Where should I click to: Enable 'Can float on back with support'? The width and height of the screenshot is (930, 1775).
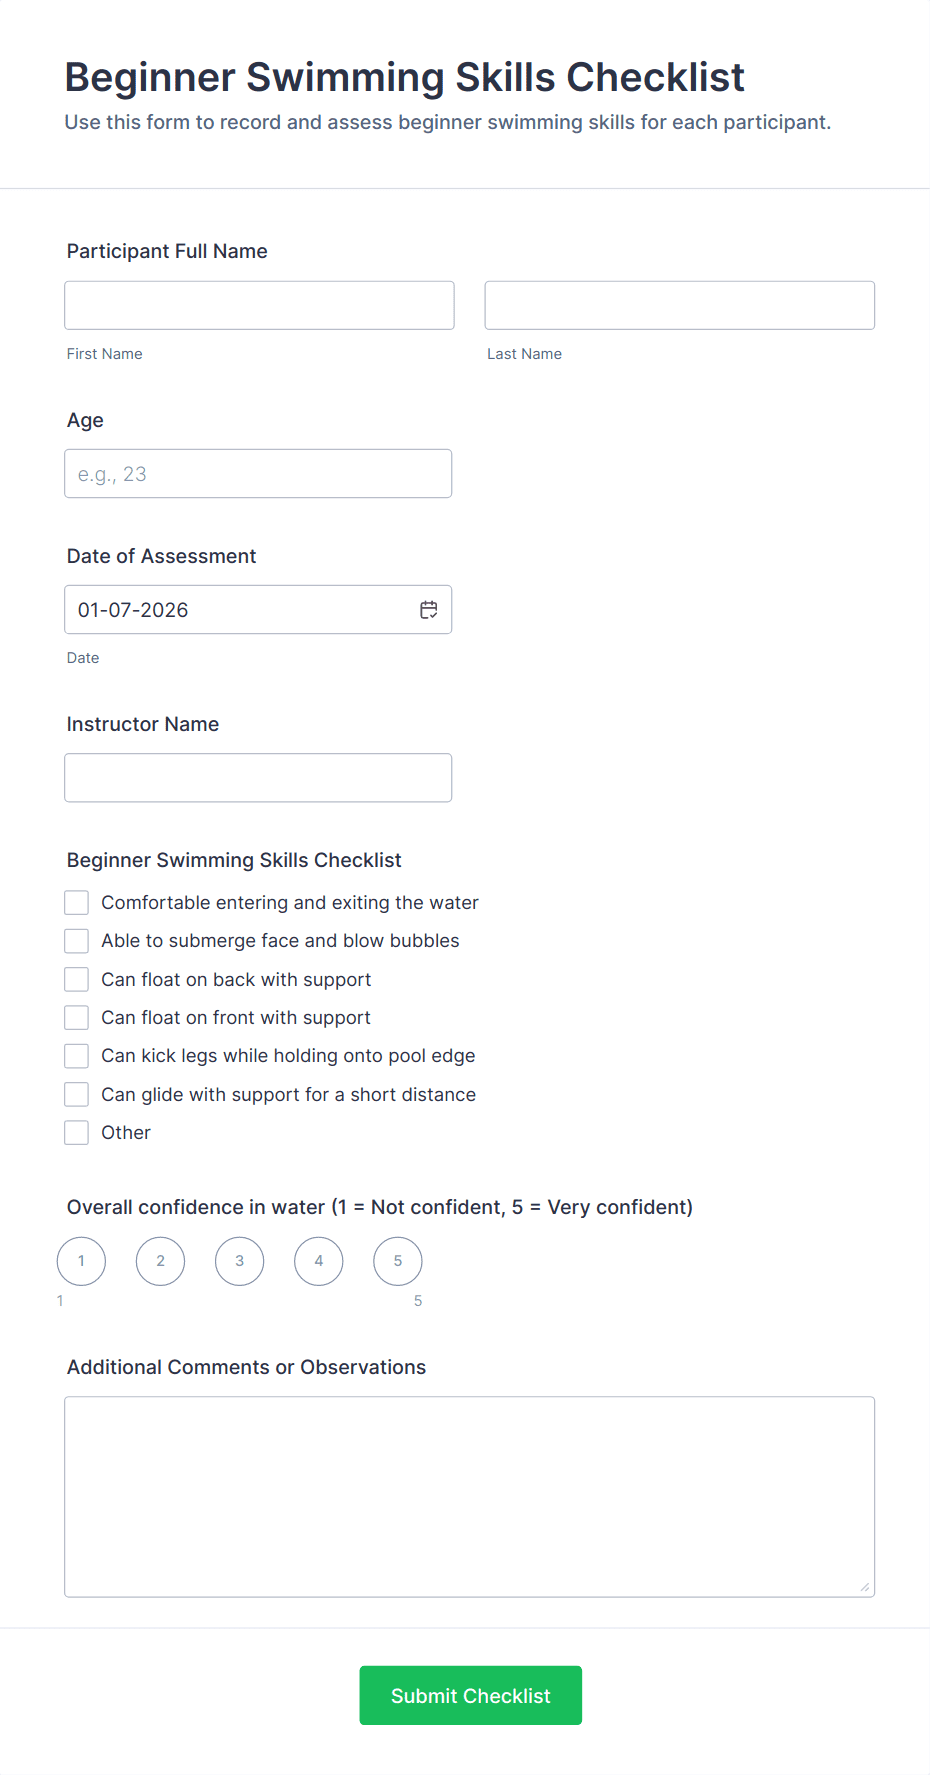click(x=77, y=980)
